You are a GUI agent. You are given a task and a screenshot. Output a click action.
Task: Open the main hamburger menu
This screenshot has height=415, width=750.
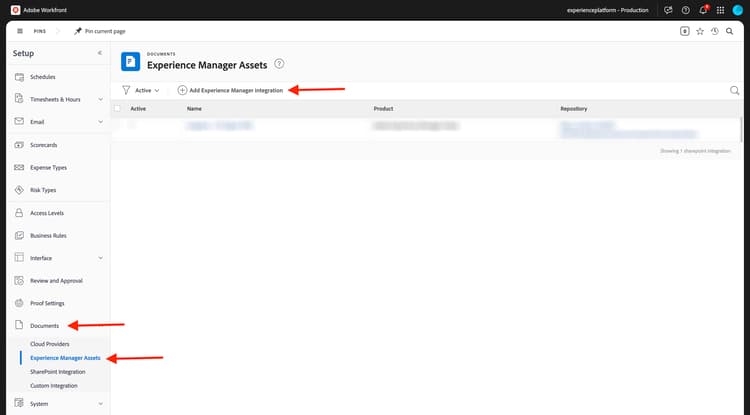click(20, 31)
